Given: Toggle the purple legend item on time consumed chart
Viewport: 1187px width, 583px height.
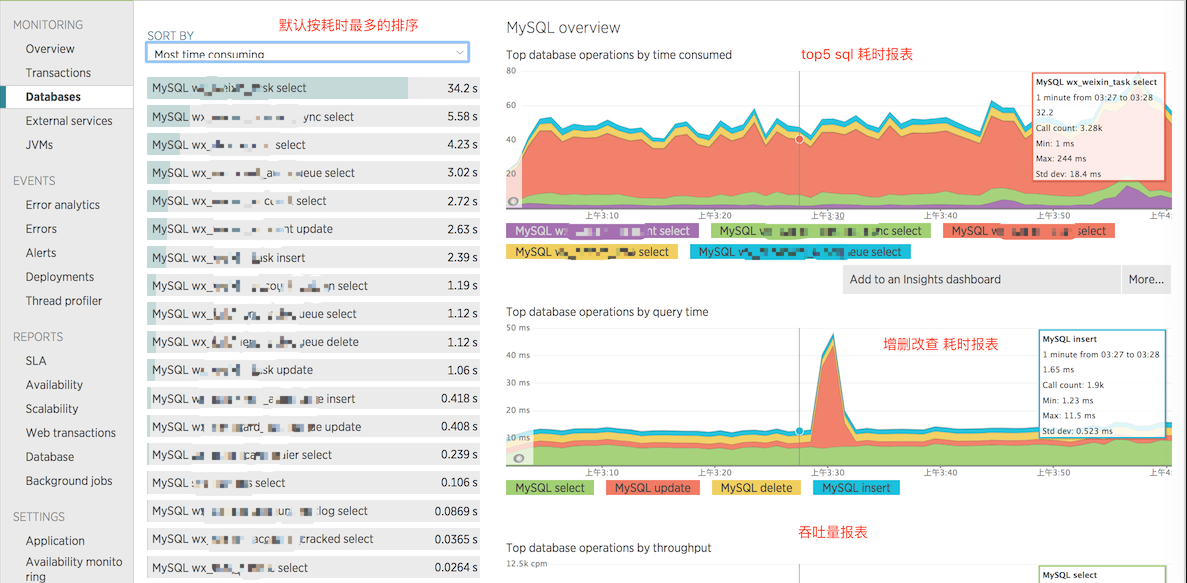Looking at the screenshot, I should point(603,231).
